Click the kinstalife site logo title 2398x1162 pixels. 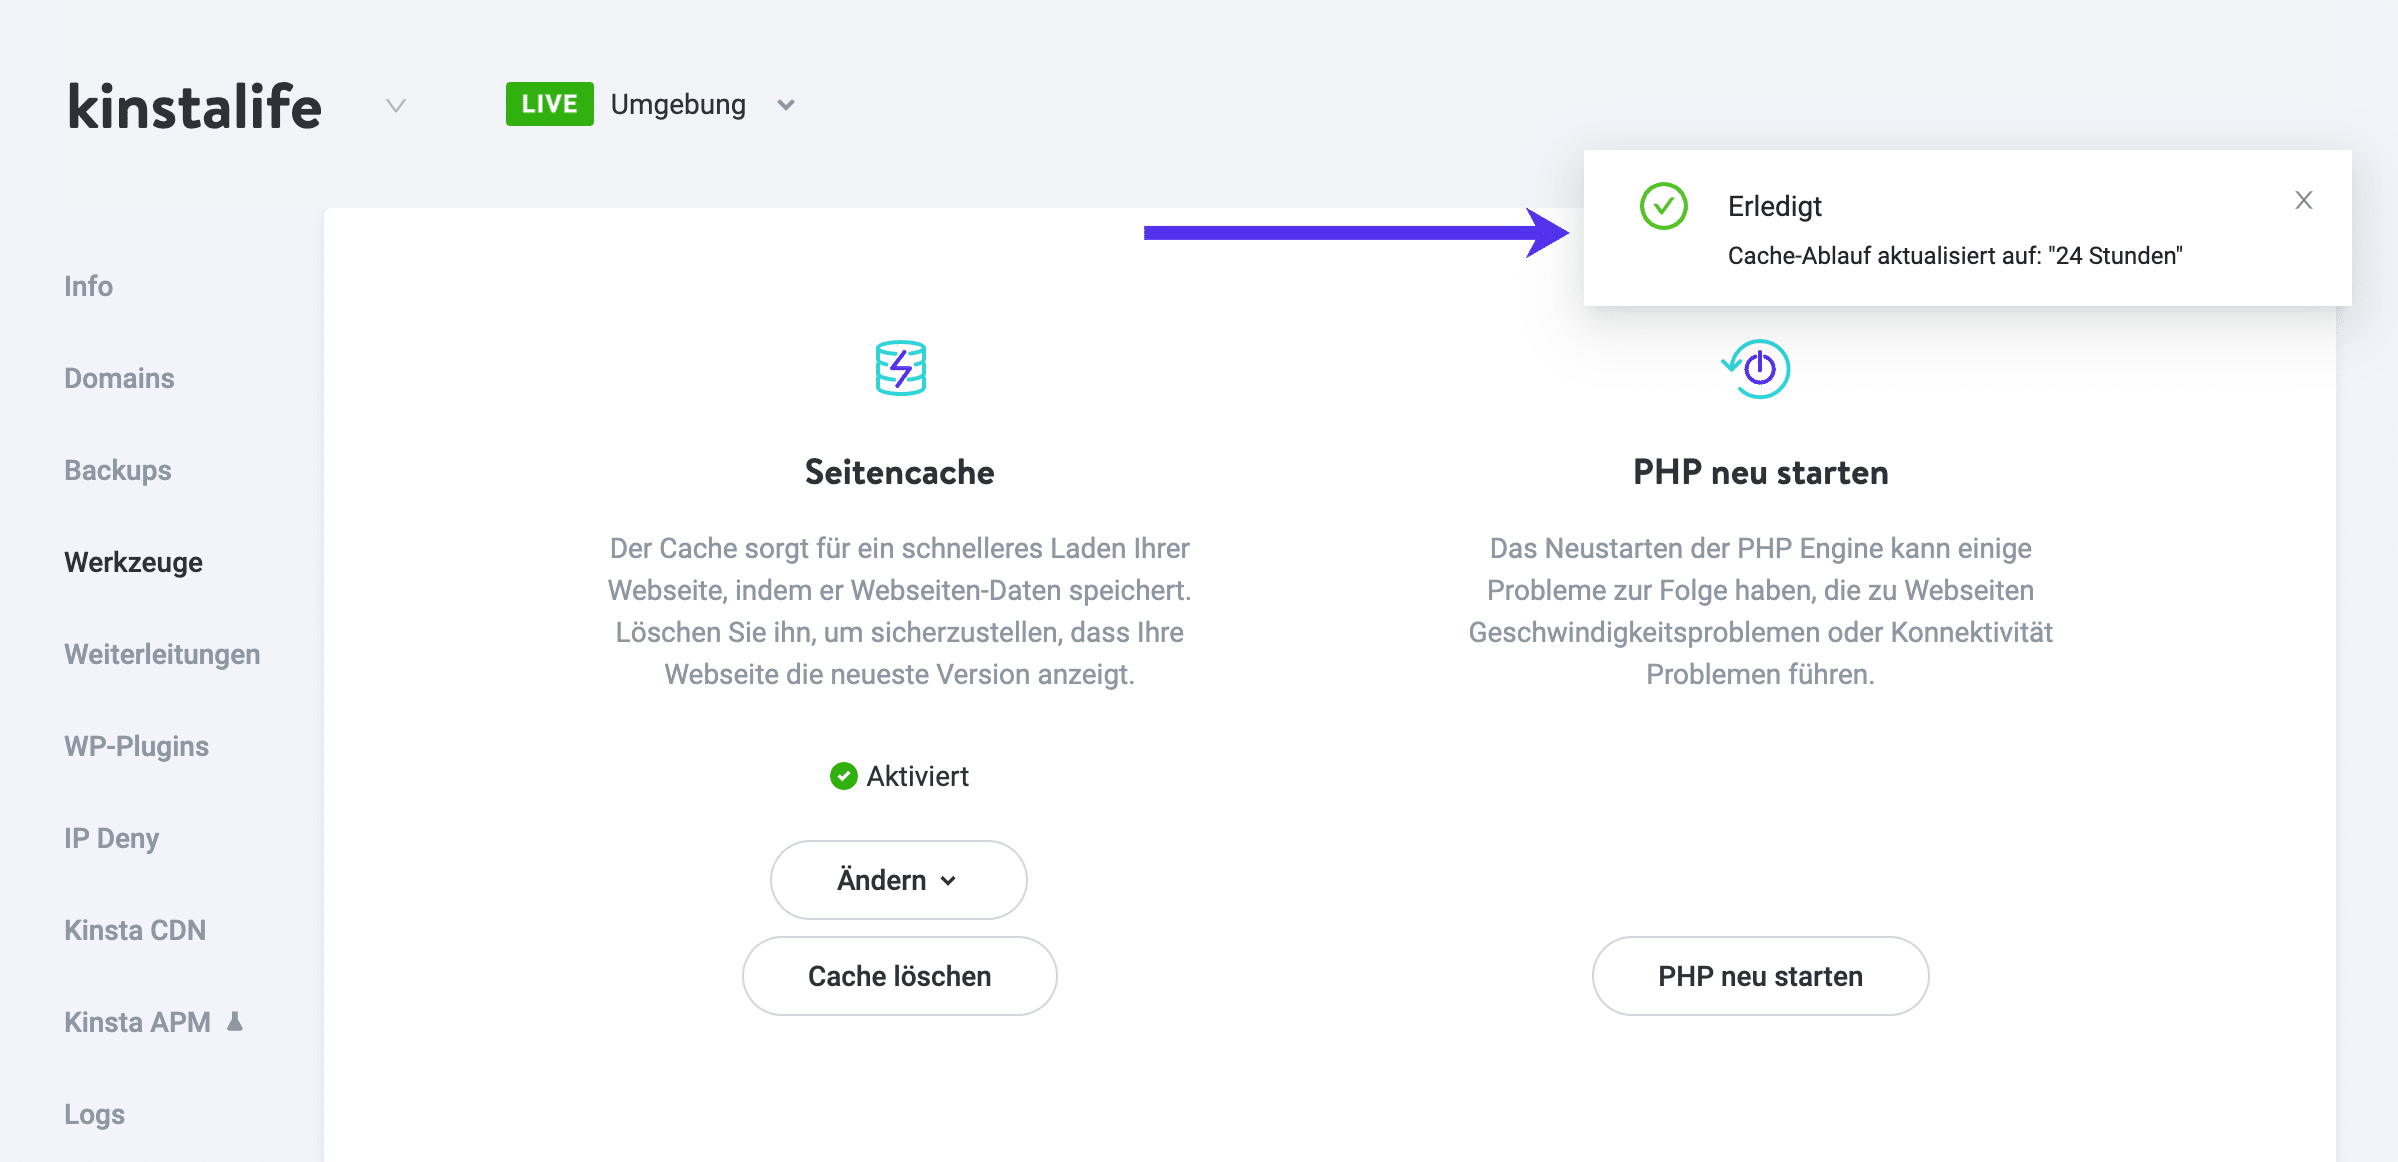tap(194, 106)
